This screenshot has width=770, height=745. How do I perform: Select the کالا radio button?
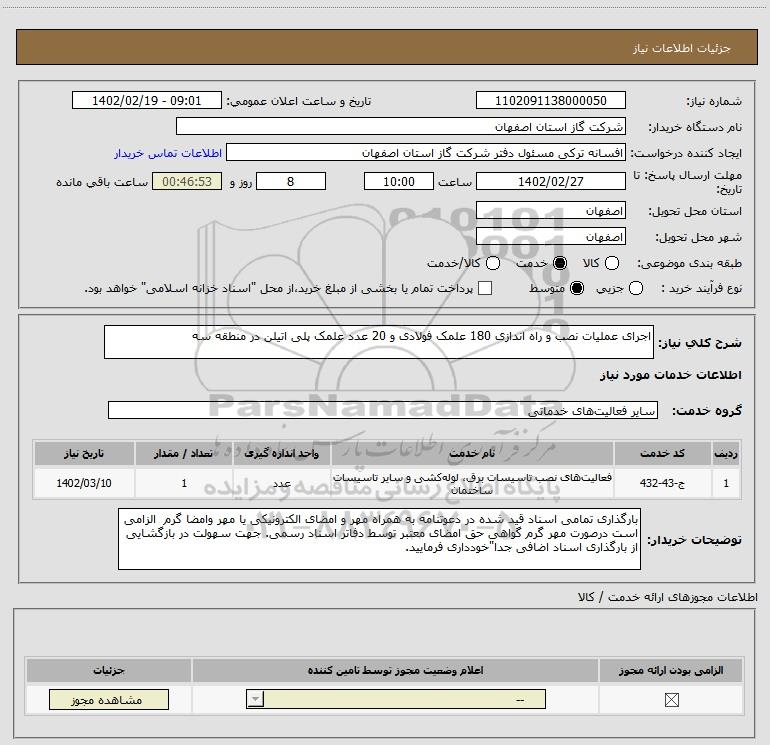[x=612, y=263]
